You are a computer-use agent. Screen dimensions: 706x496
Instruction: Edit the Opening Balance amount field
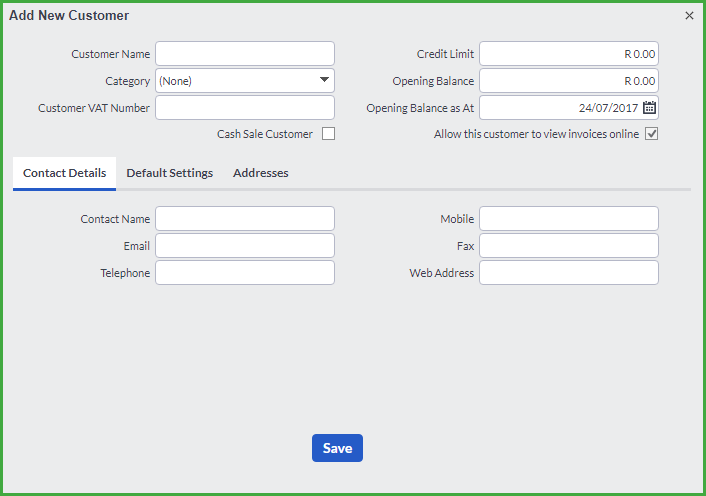(x=569, y=81)
